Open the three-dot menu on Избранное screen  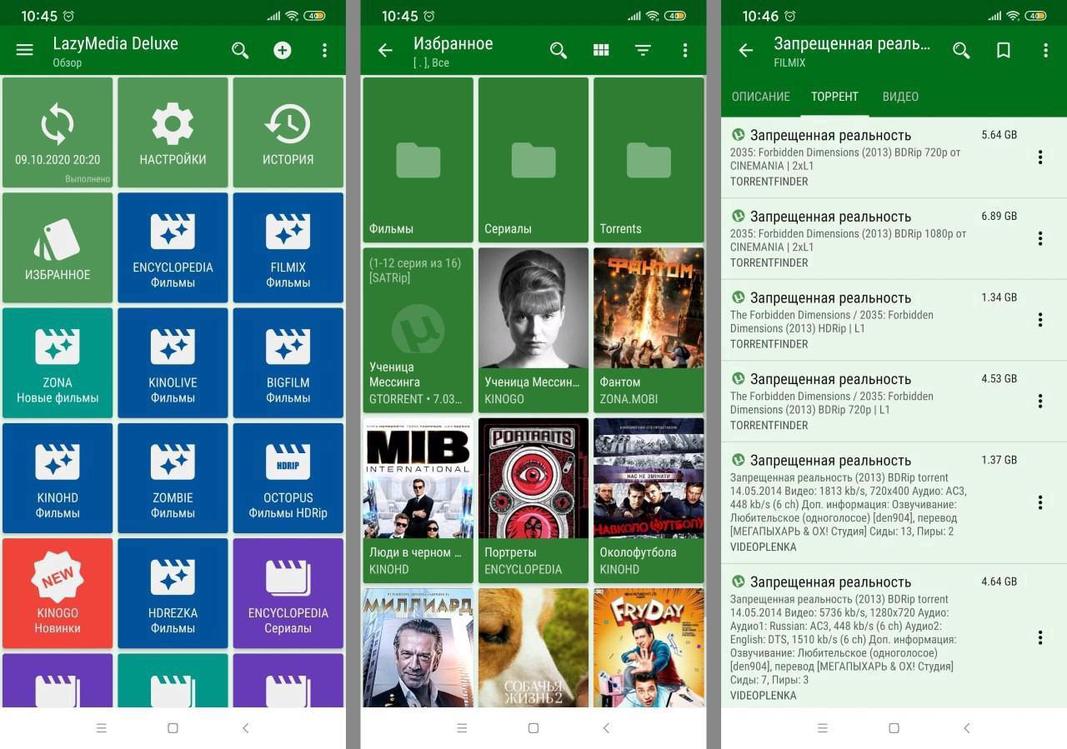point(684,48)
